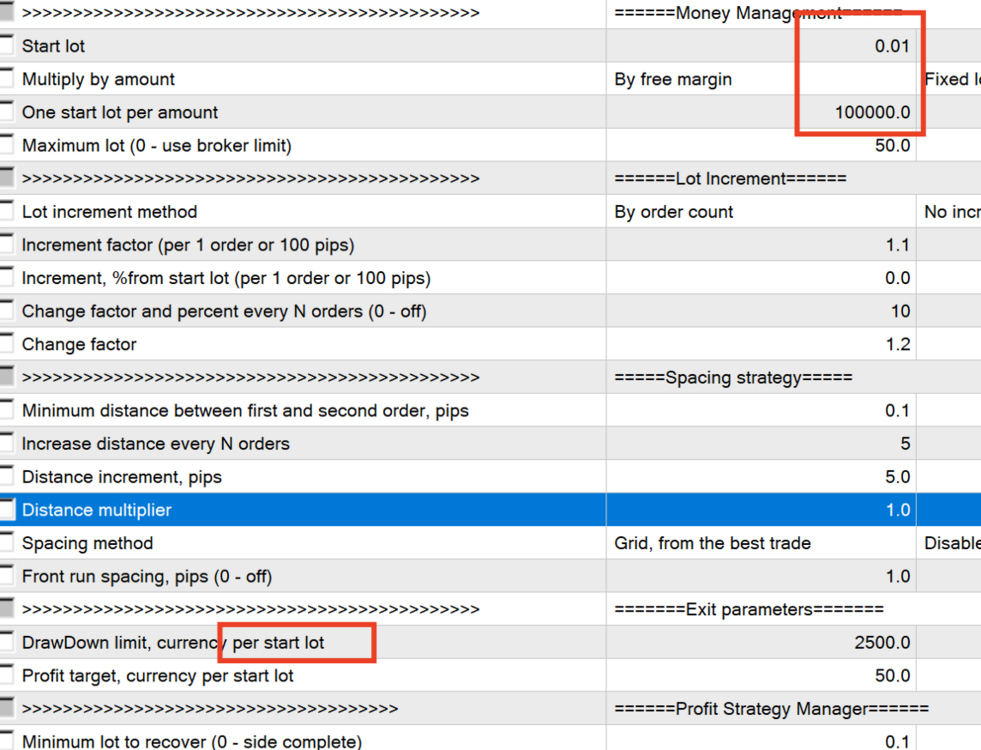Viewport: 981px width, 750px height.
Task: Select the highlighted 'Distance multiplier' label
Action: pos(96,510)
